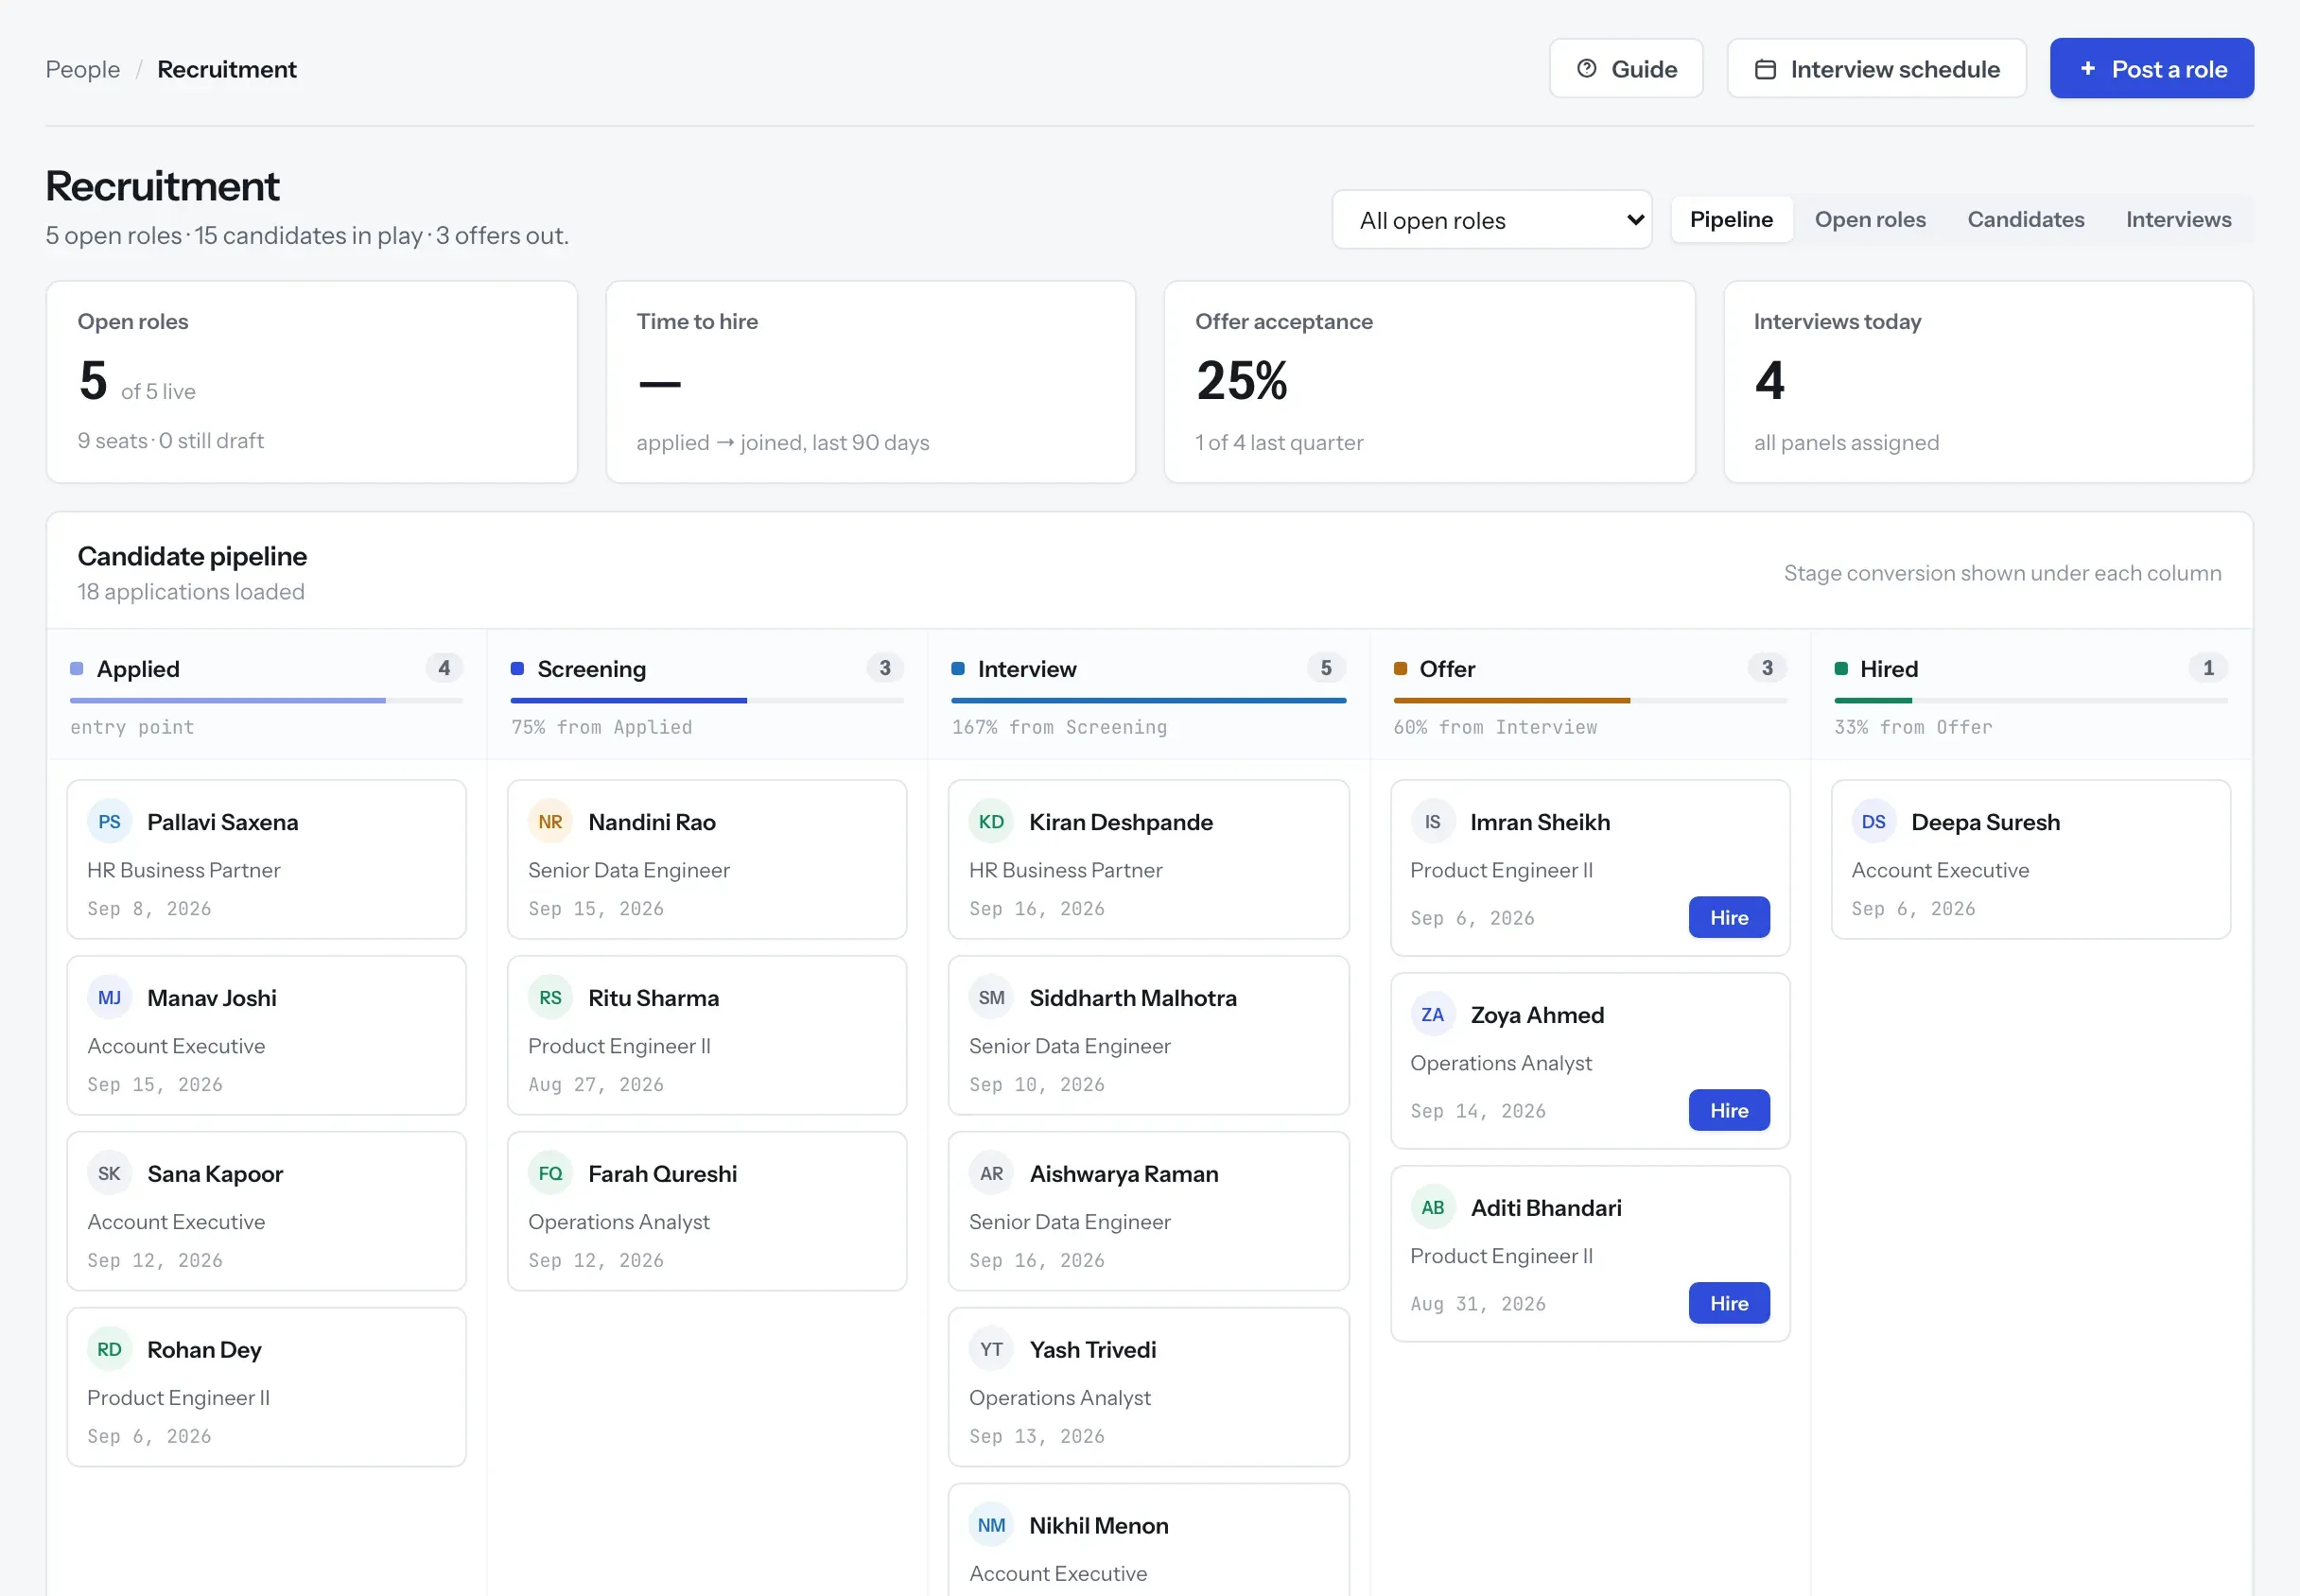Switch to the Candidates tab
This screenshot has height=1596, width=2300.
click(2025, 220)
